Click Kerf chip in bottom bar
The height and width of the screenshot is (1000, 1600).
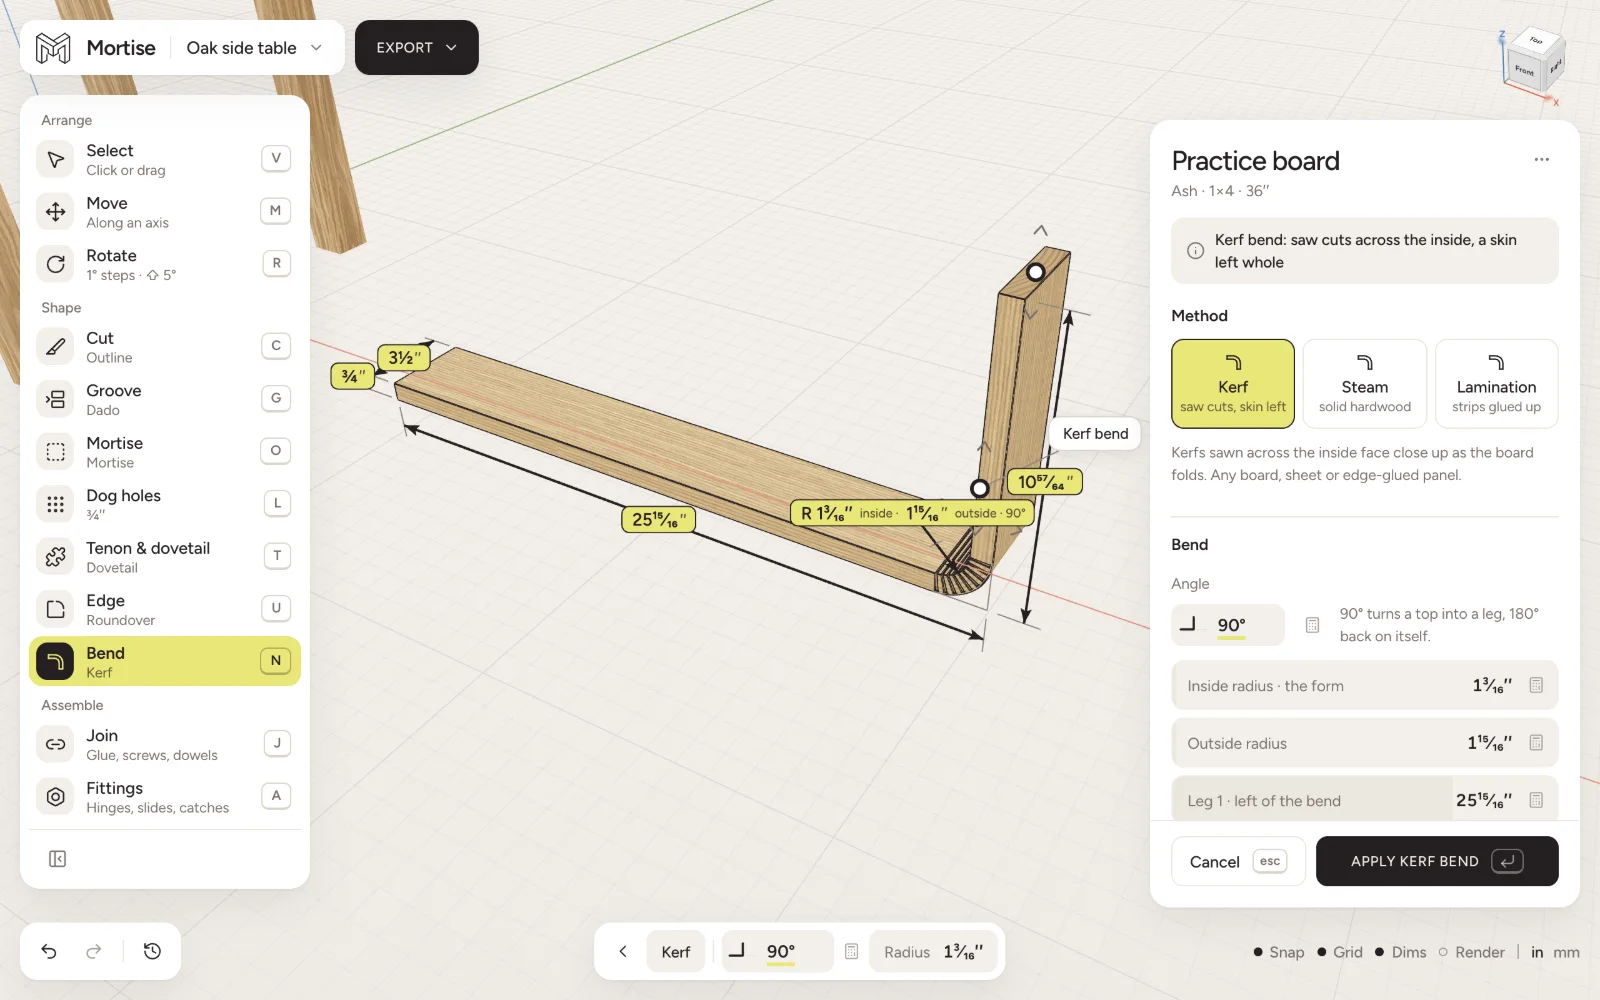coord(676,951)
